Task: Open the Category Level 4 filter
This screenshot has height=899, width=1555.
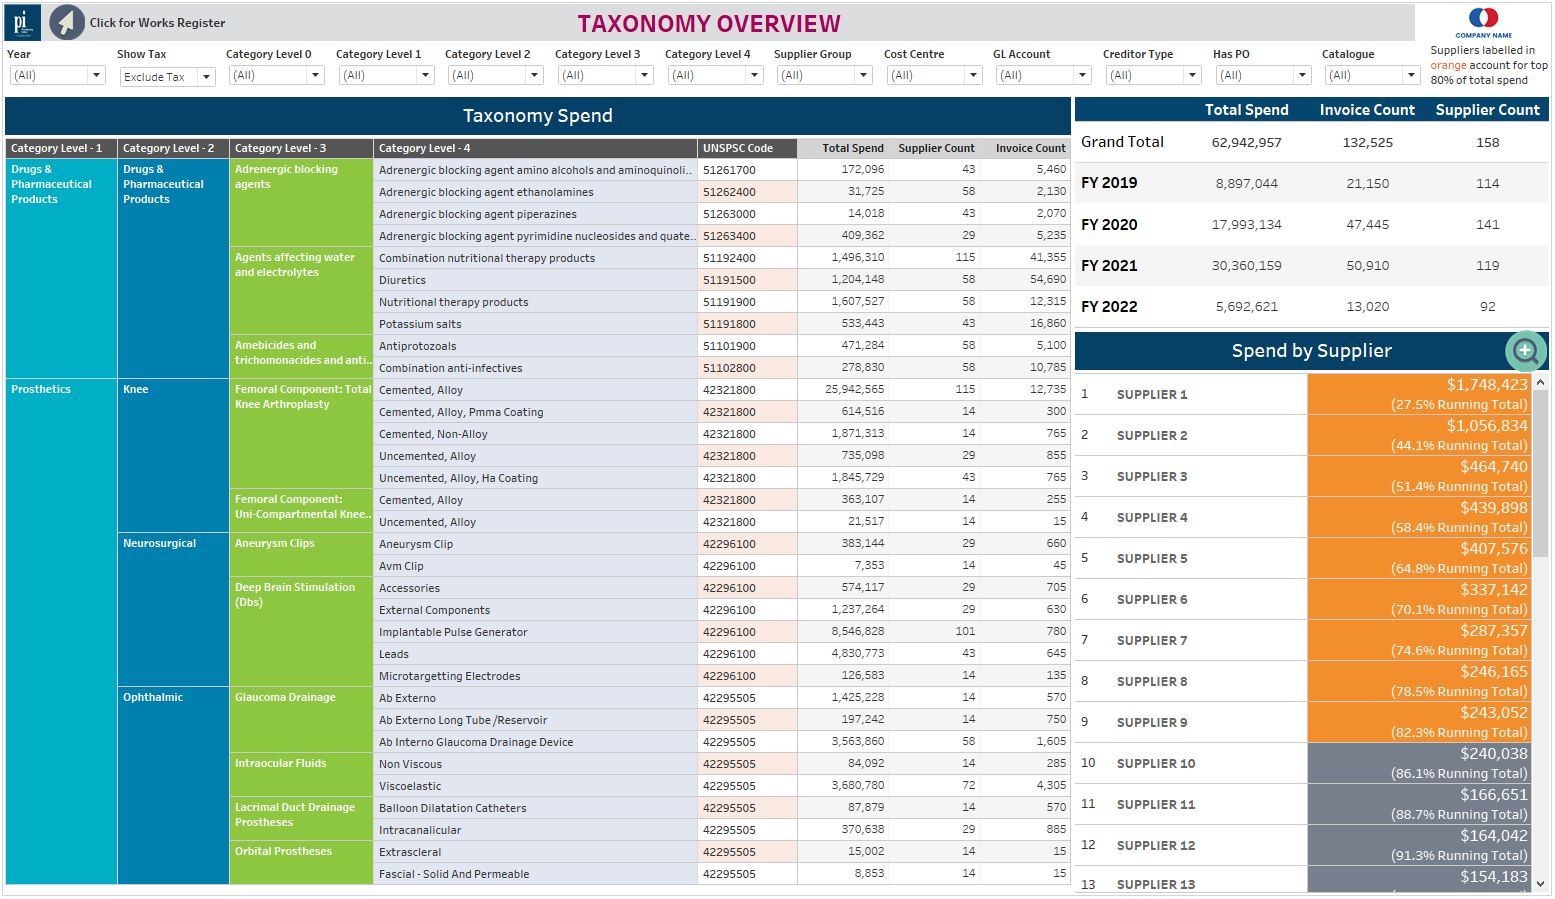Action: point(716,75)
